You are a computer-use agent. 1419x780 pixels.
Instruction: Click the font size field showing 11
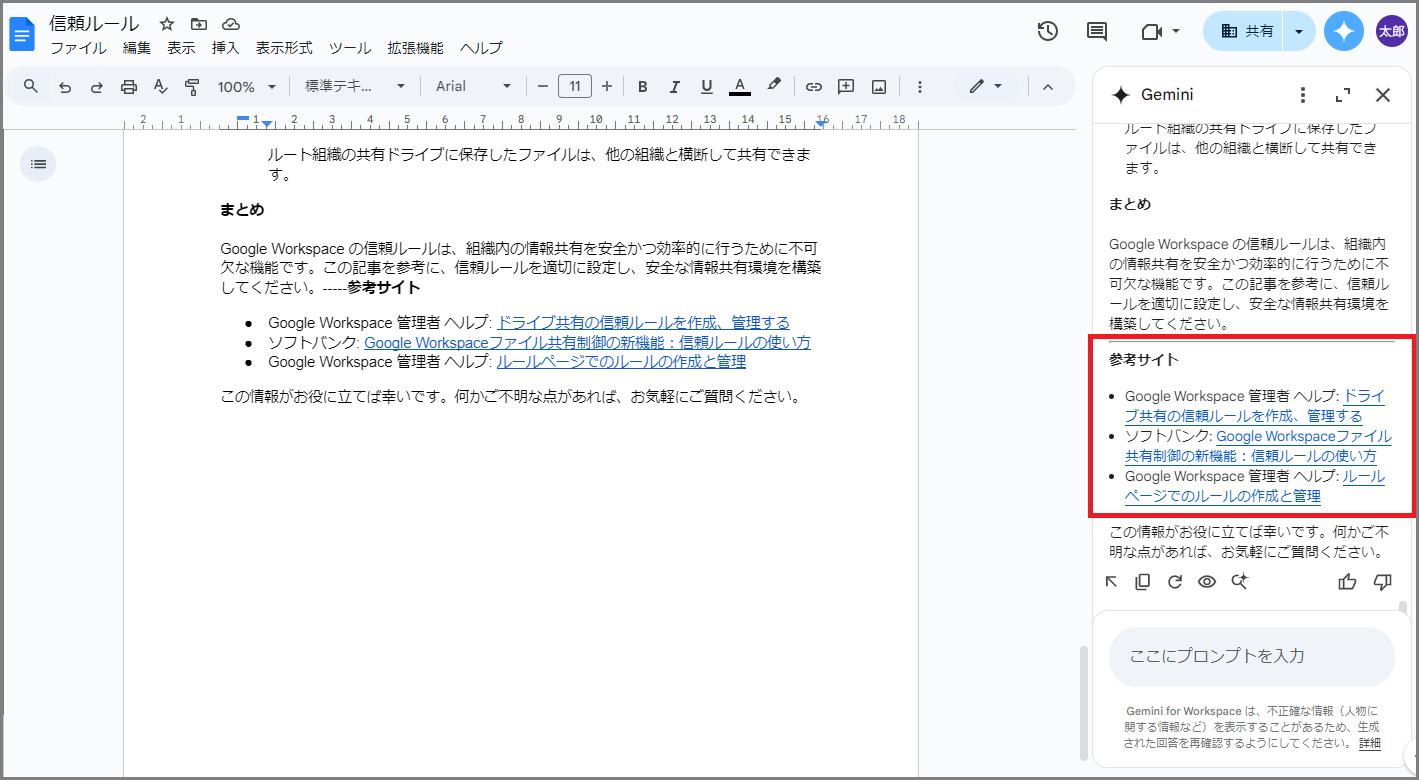pyautogui.click(x=574, y=87)
